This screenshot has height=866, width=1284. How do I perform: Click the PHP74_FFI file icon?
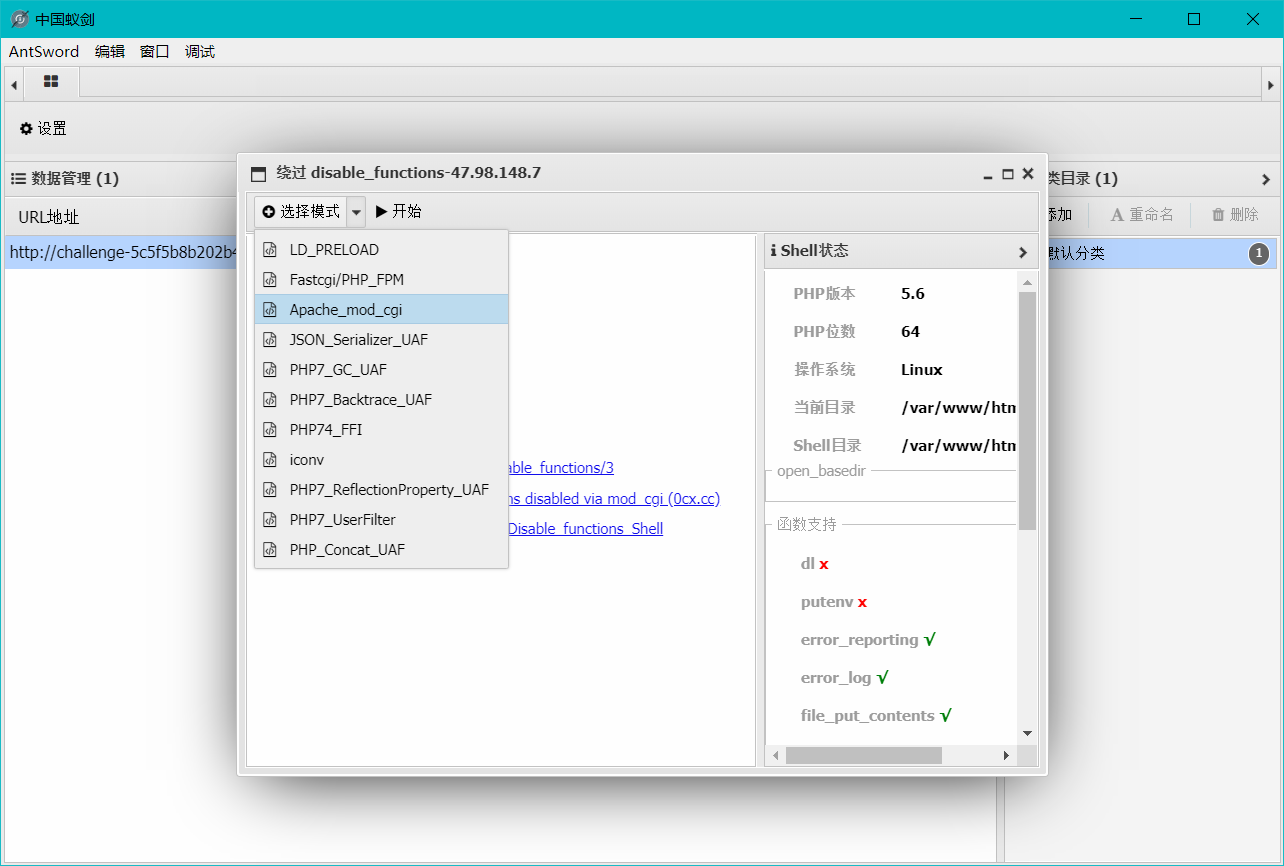[269, 430]
